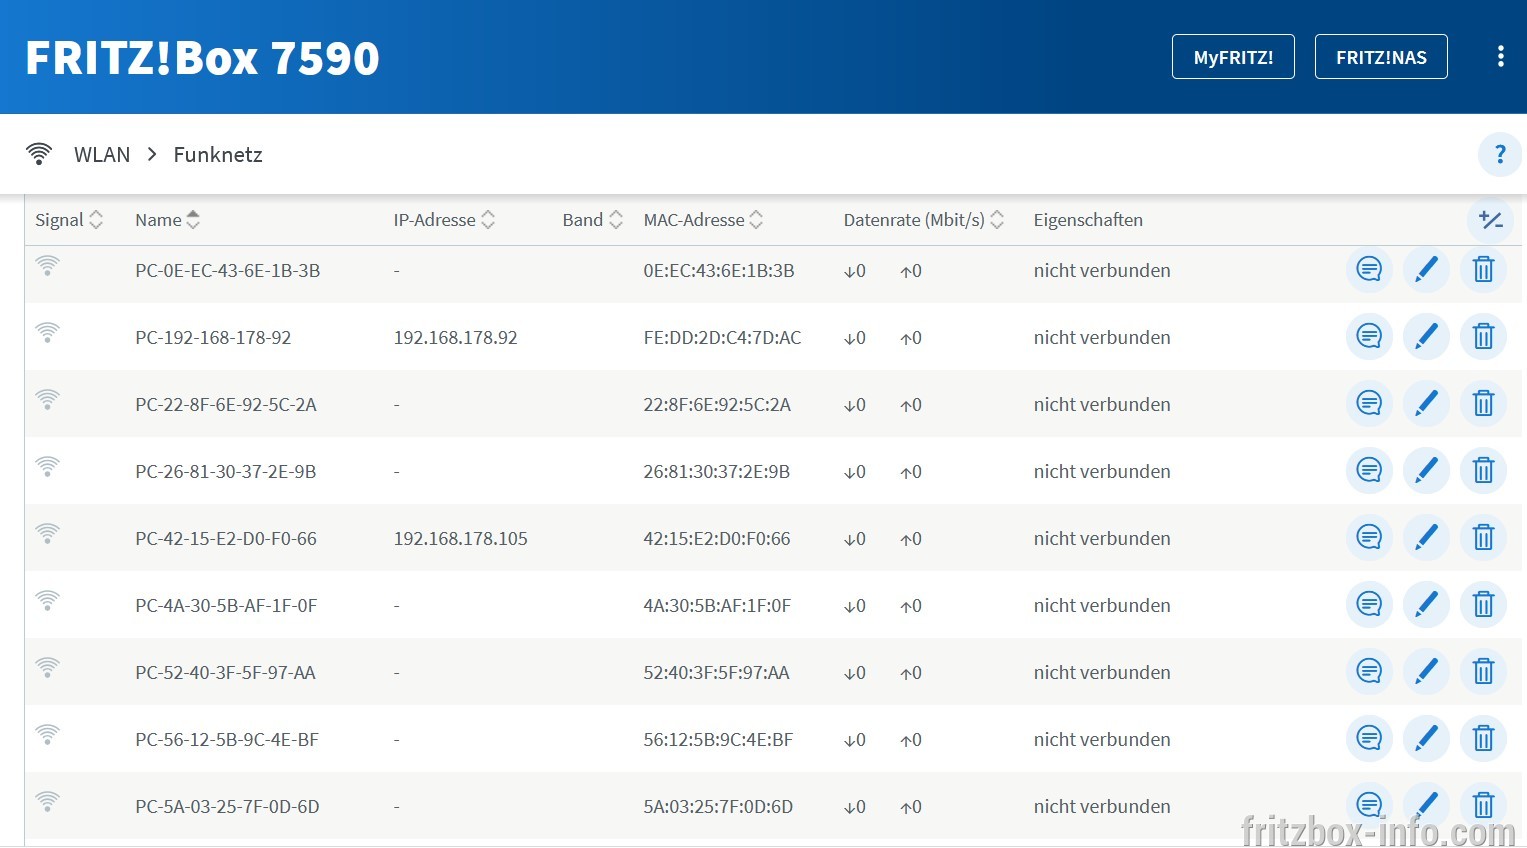This screenshot has width=1527, height=848.
Task: Sort by MAC-Adresse column header
Action: coord(703,220)
